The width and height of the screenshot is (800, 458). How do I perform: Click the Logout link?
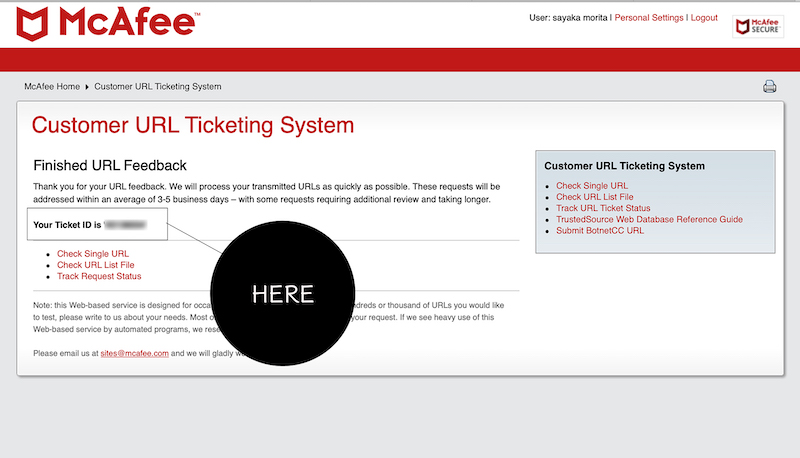click(x=704, y=18)
